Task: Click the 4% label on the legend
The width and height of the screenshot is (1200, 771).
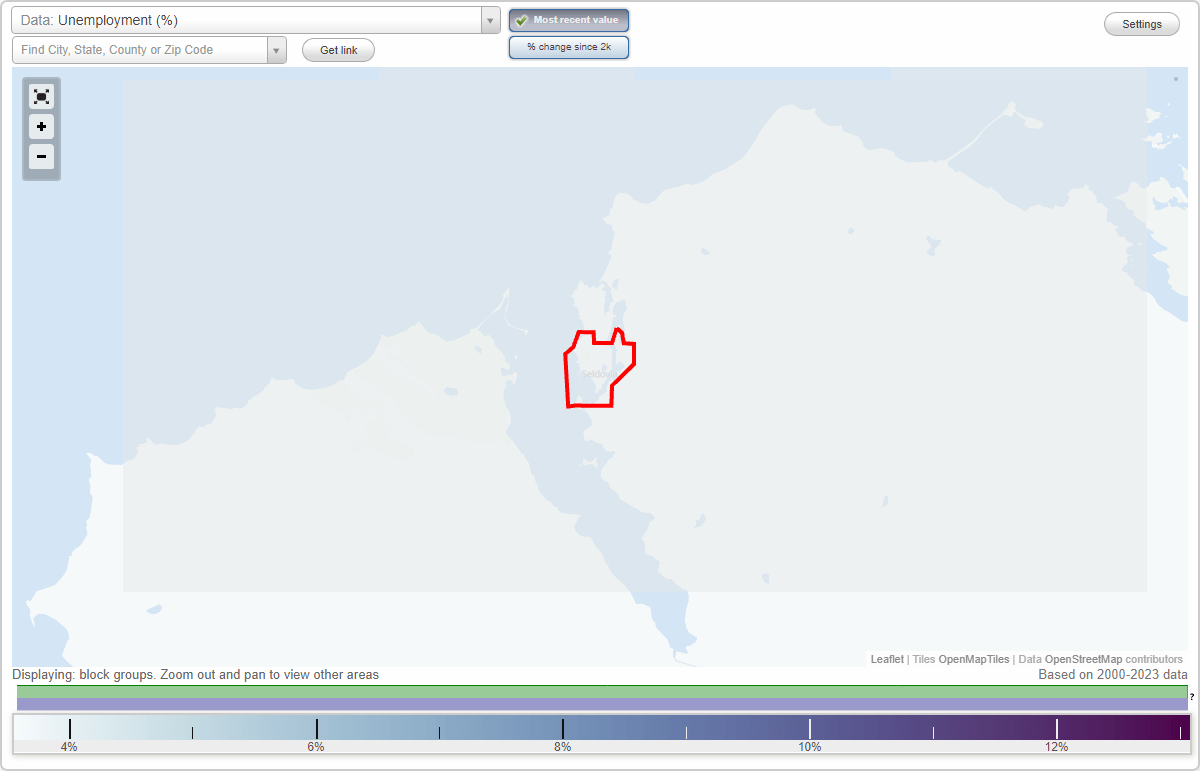Action: coord(69,746)
